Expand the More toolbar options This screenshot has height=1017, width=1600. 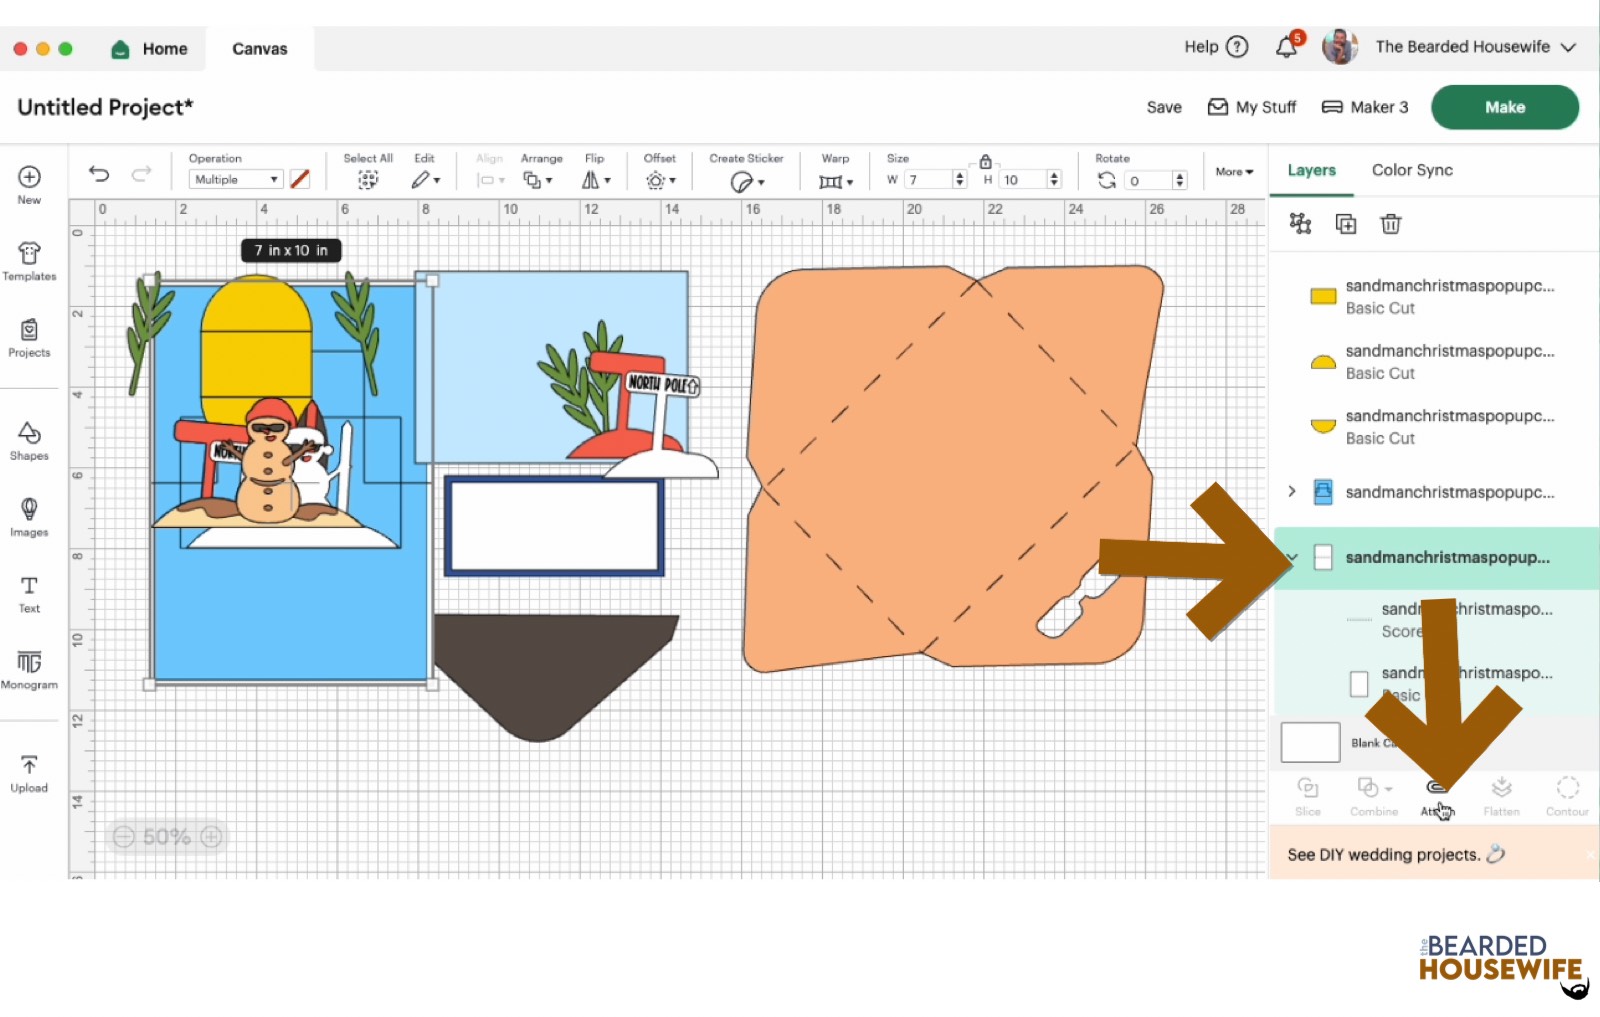click(x=1234, y=172)
